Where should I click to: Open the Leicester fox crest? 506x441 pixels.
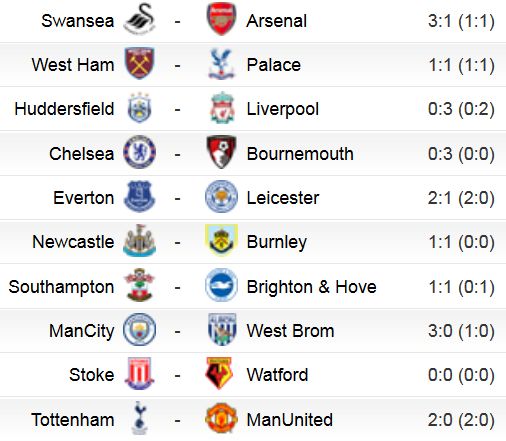click(x=221, y=196)
